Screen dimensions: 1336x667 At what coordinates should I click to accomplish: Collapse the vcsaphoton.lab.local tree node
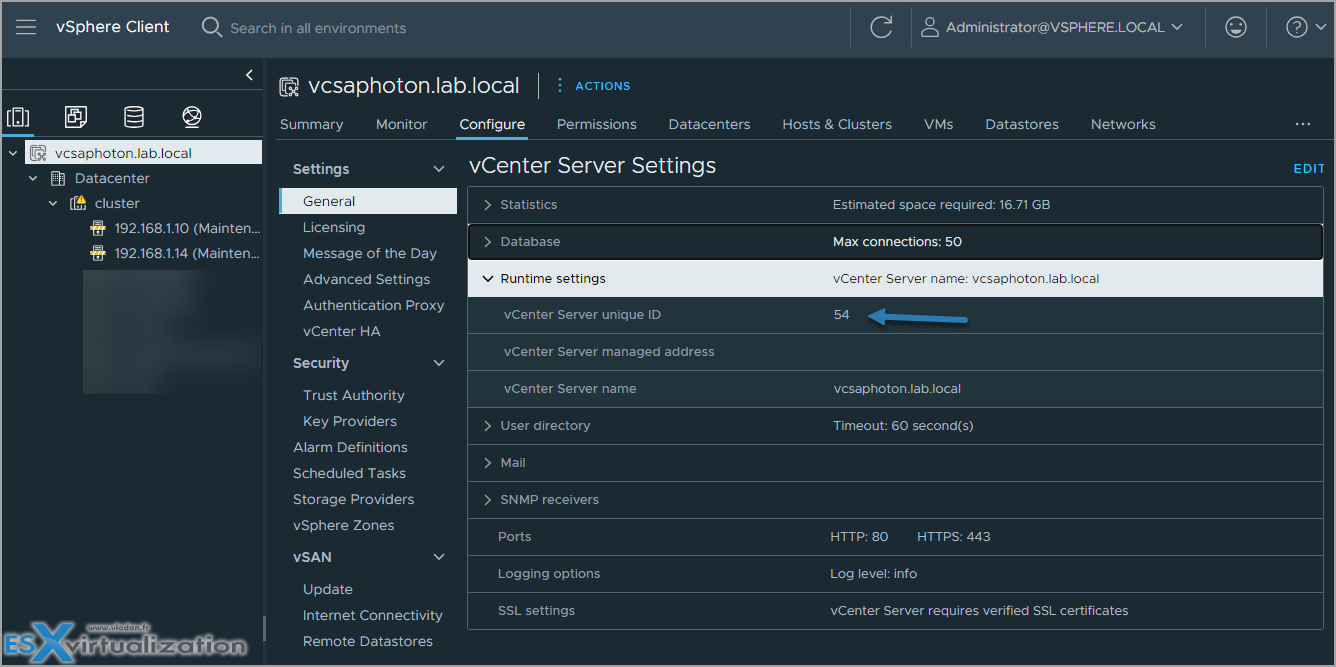tap(12, 153)
